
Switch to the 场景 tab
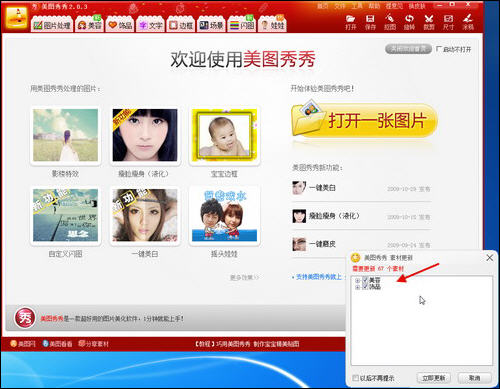(211, 25)
